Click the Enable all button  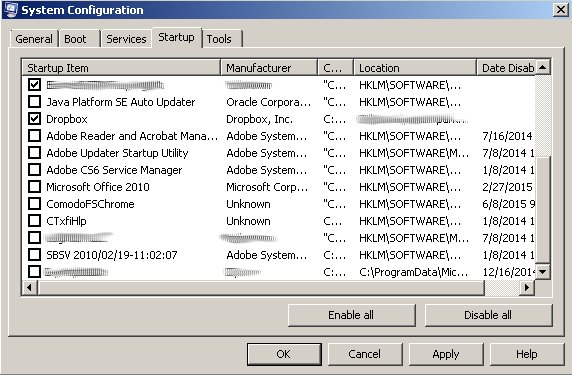click(x=351, y=315)
